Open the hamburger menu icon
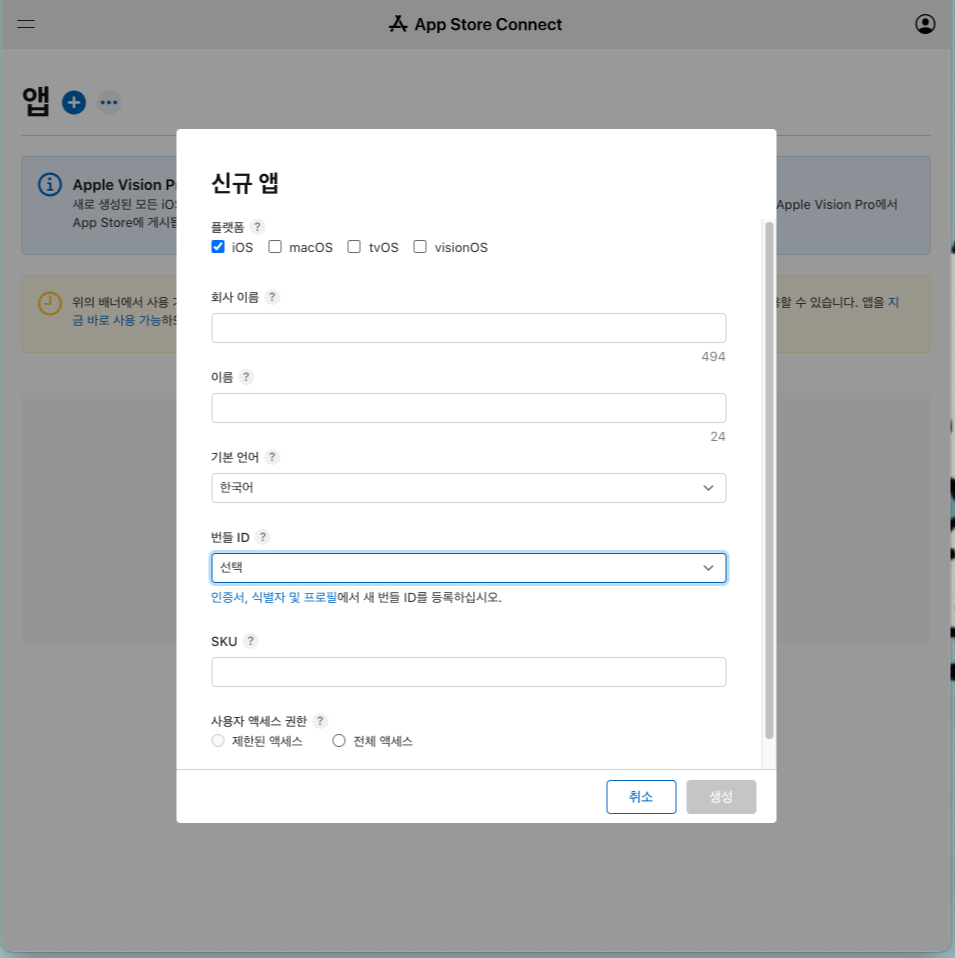 [26, 24]
